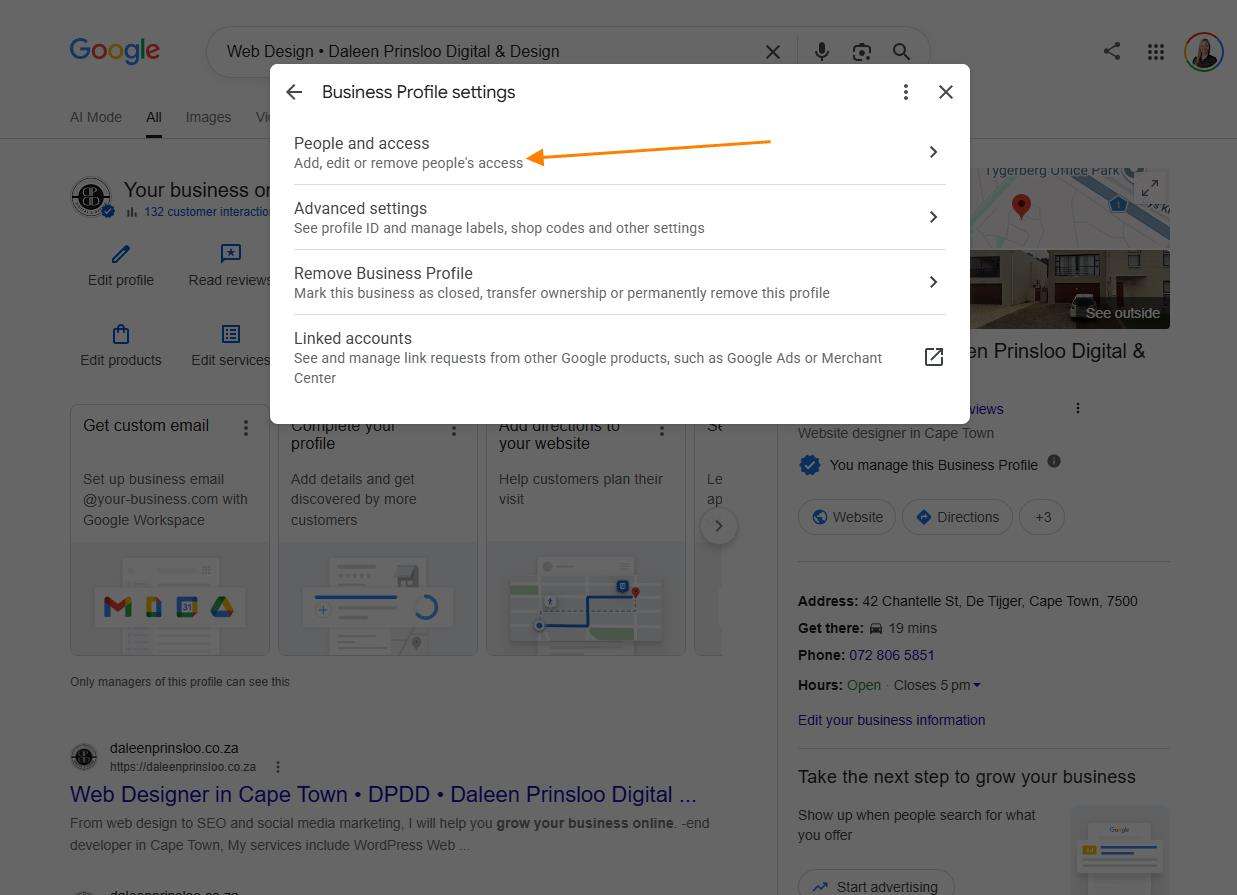Click 132 customer interactions link

[207, 211]
